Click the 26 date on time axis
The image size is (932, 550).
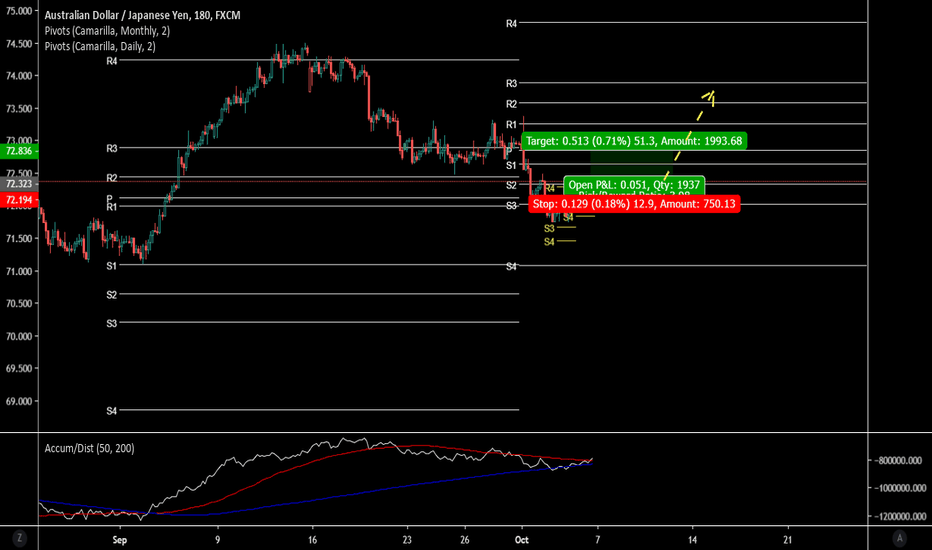pyautogui.click(x=464, y=540)
